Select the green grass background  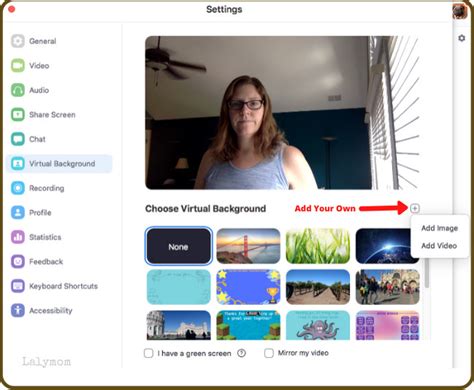click(318, 246)
